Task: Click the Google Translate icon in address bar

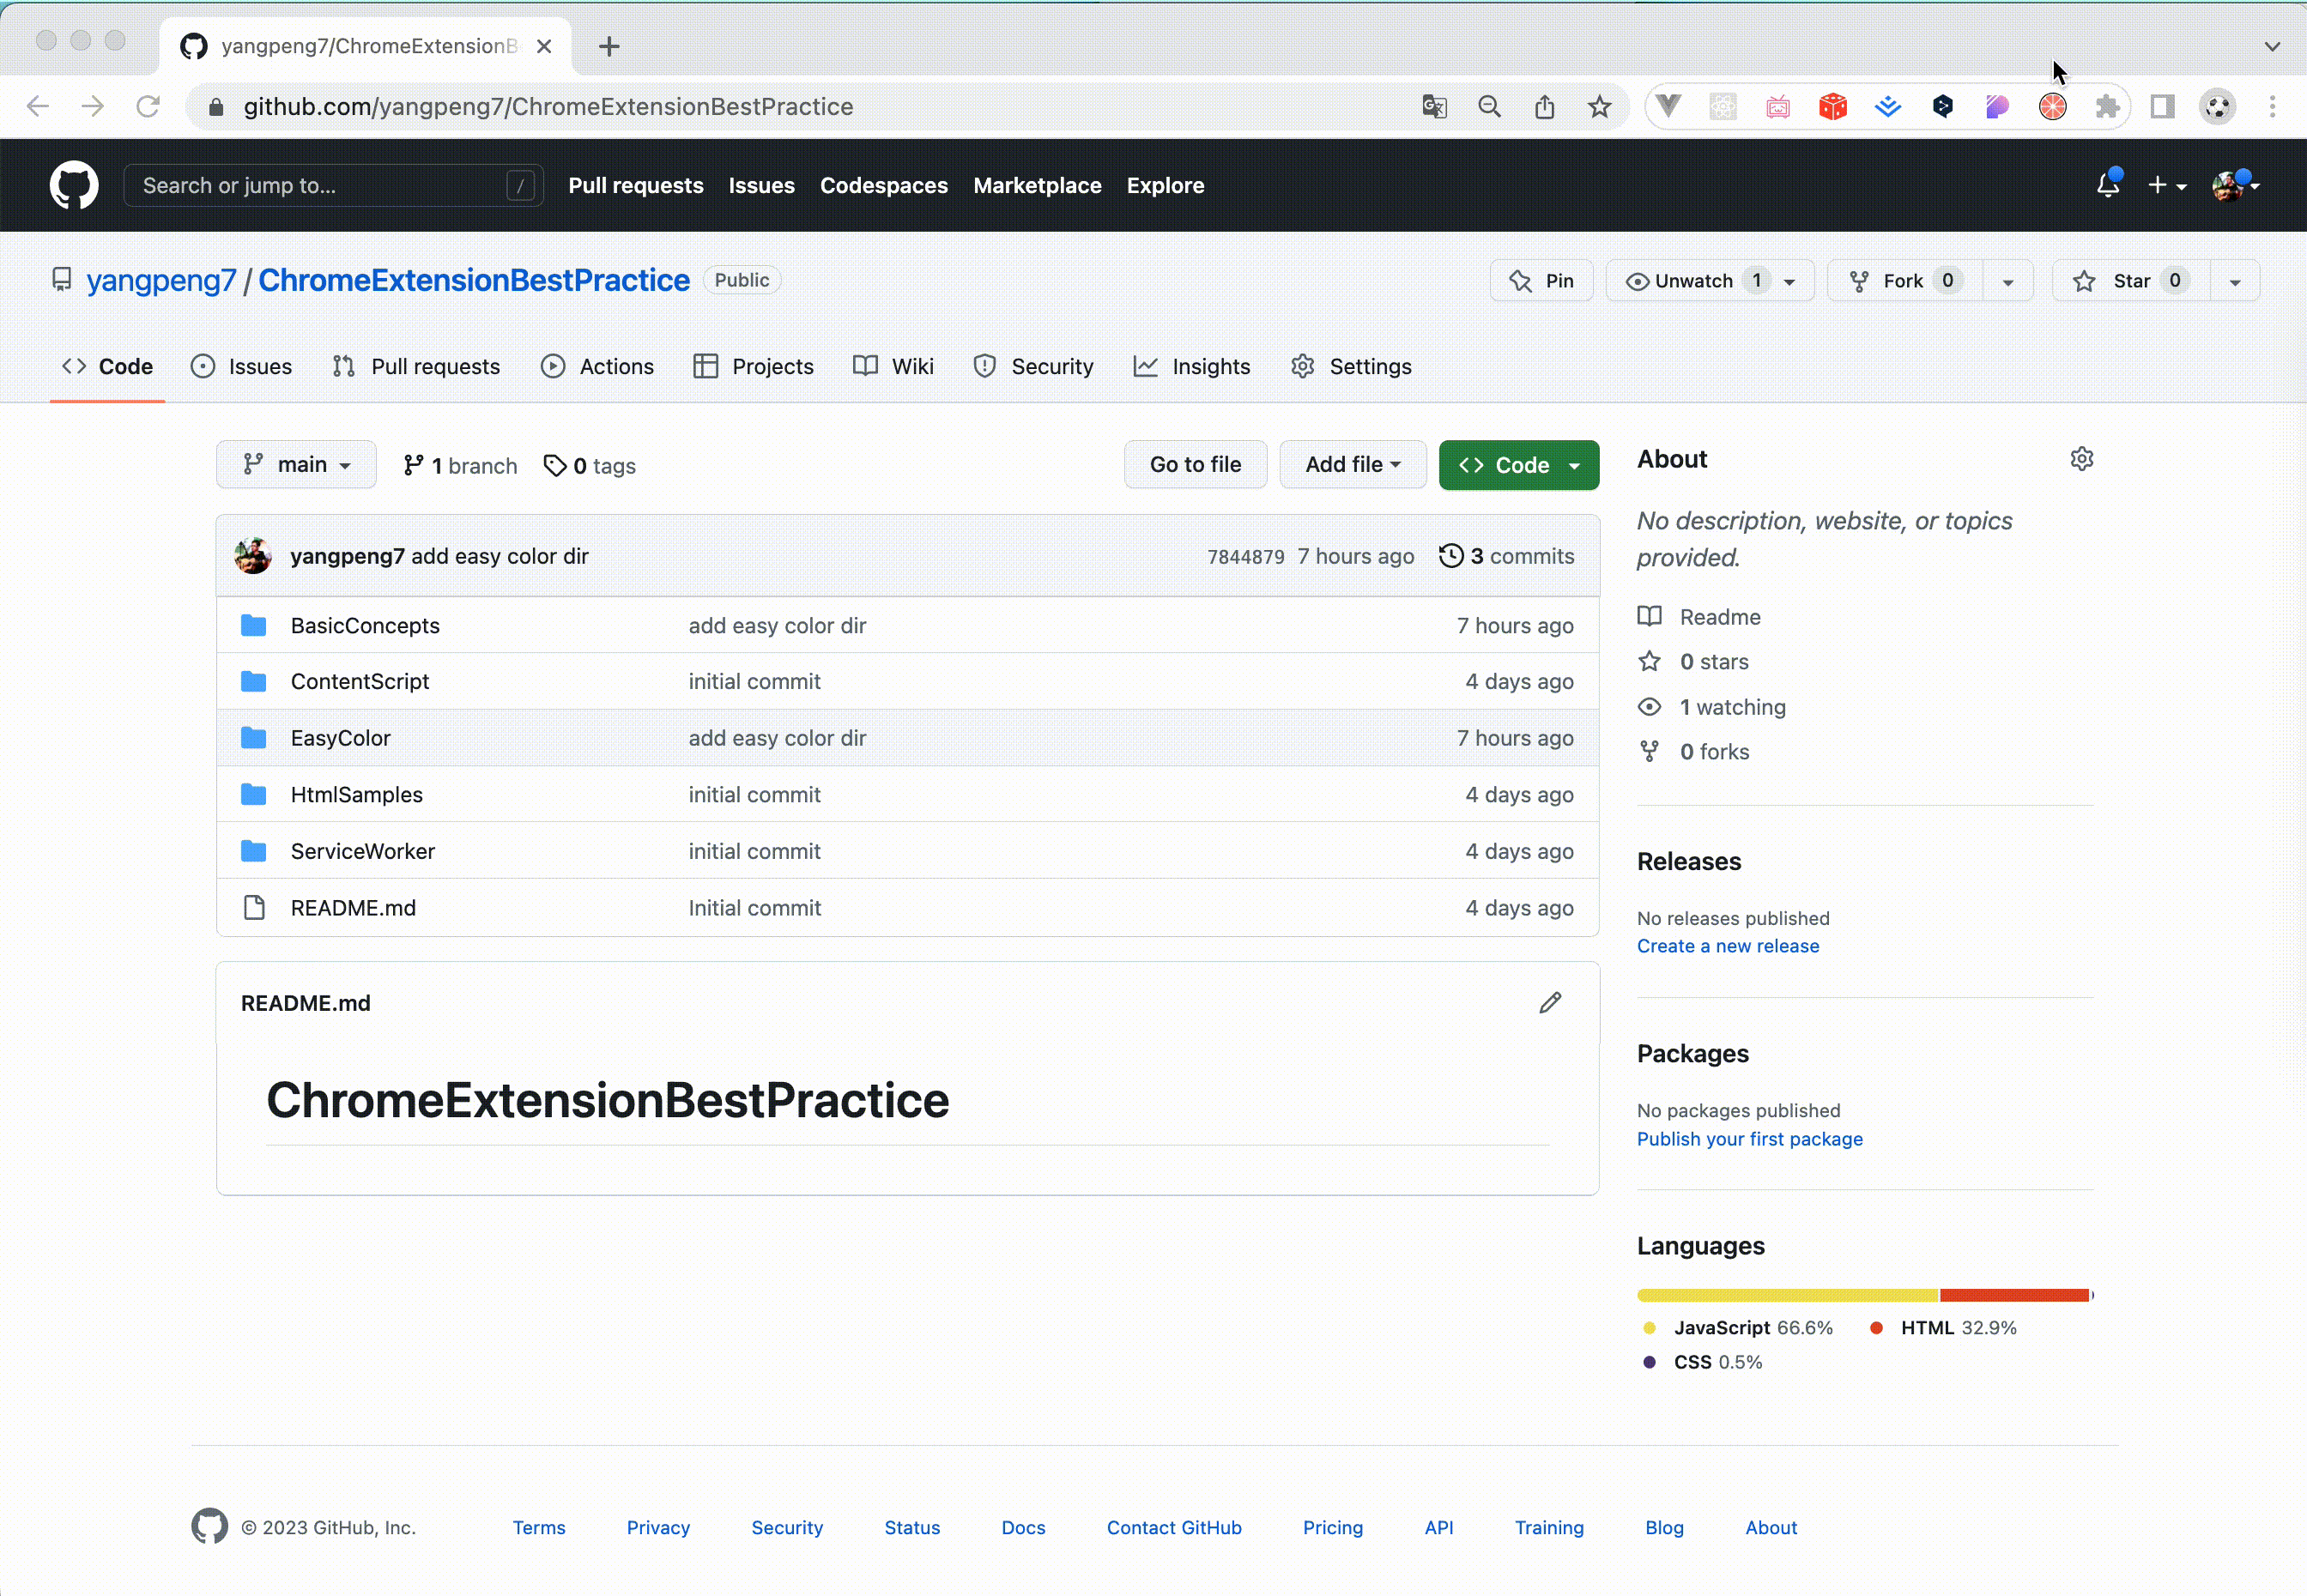Action: pyautogui.click(x=1434, y=106)
